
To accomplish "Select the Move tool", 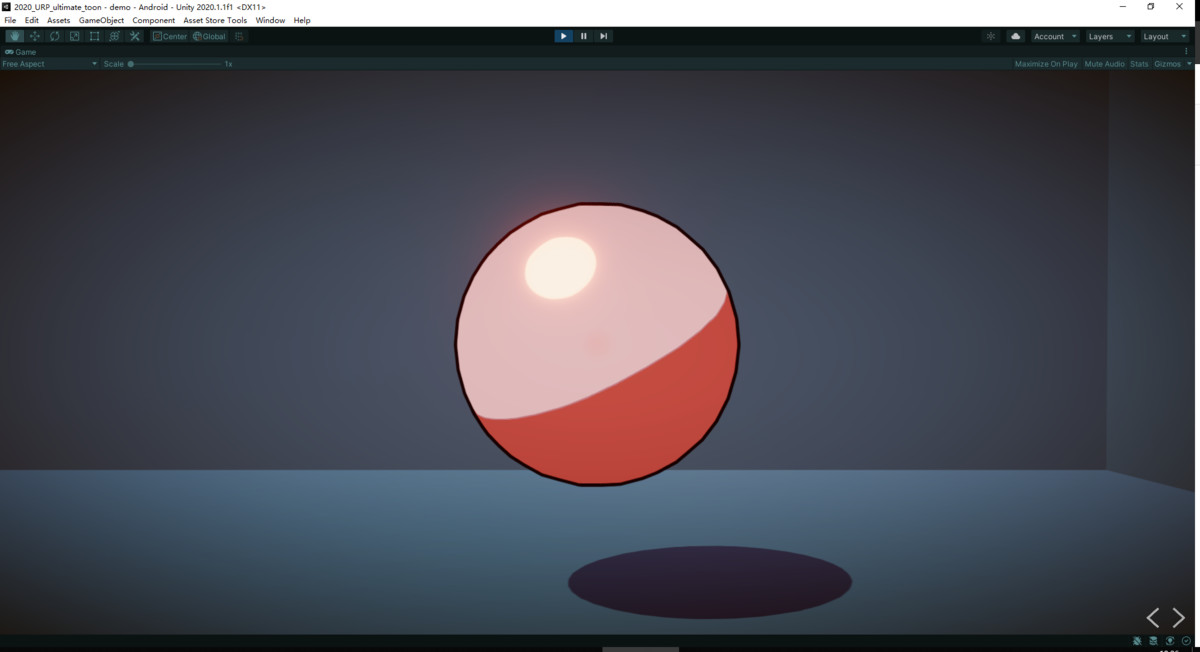I will pos(34,36).
